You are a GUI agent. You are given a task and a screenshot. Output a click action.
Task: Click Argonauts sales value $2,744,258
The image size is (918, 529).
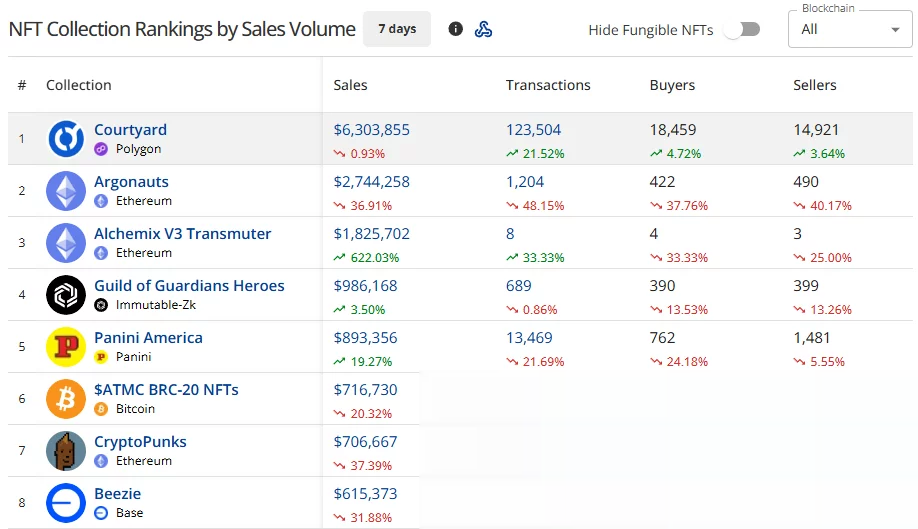371,181
